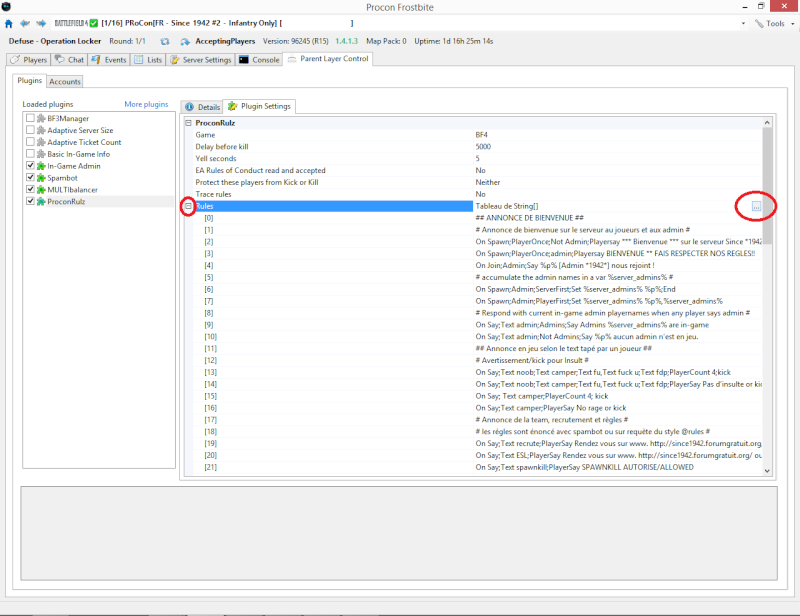800x616 pixels.
Task: Click the Battlefield 4 logo icon
Action: (x=71, y=23)
